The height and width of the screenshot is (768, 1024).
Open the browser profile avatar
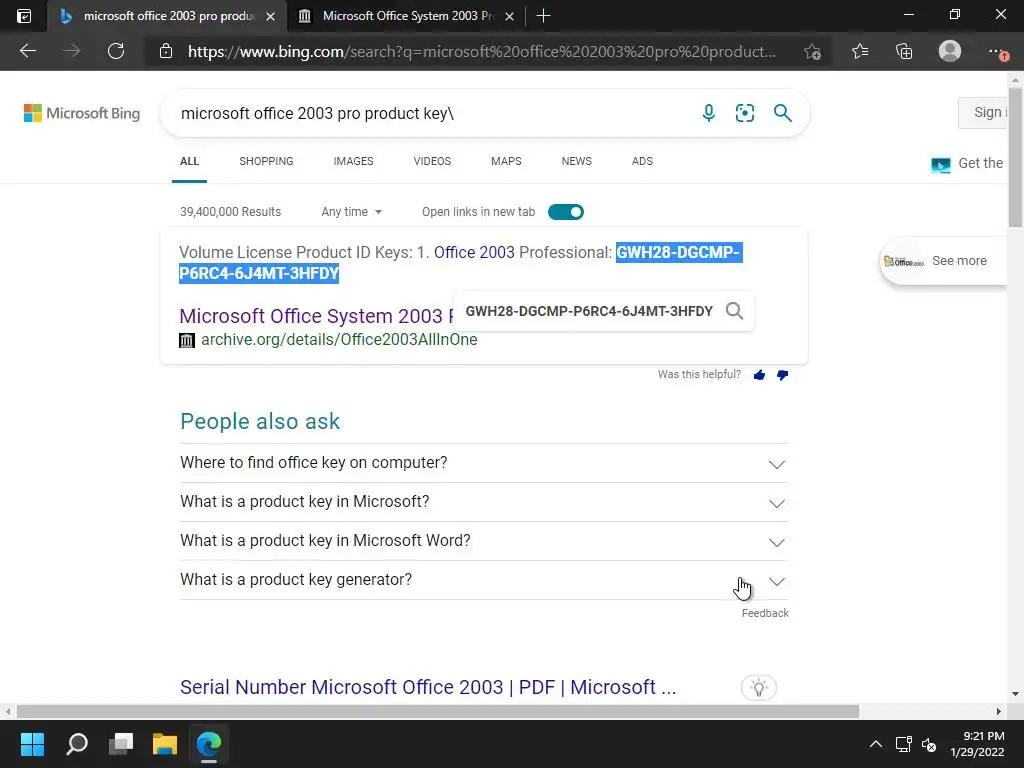[950, 51]
